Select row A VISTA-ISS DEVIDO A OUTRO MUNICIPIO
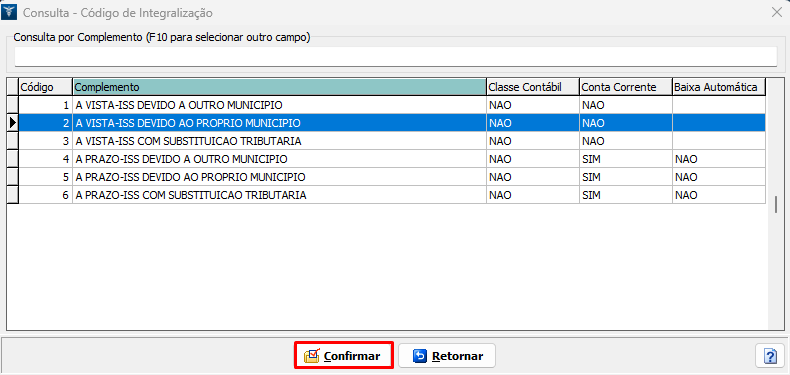The height and width of the screenshot is (375, 790). [x=387, y=105]
